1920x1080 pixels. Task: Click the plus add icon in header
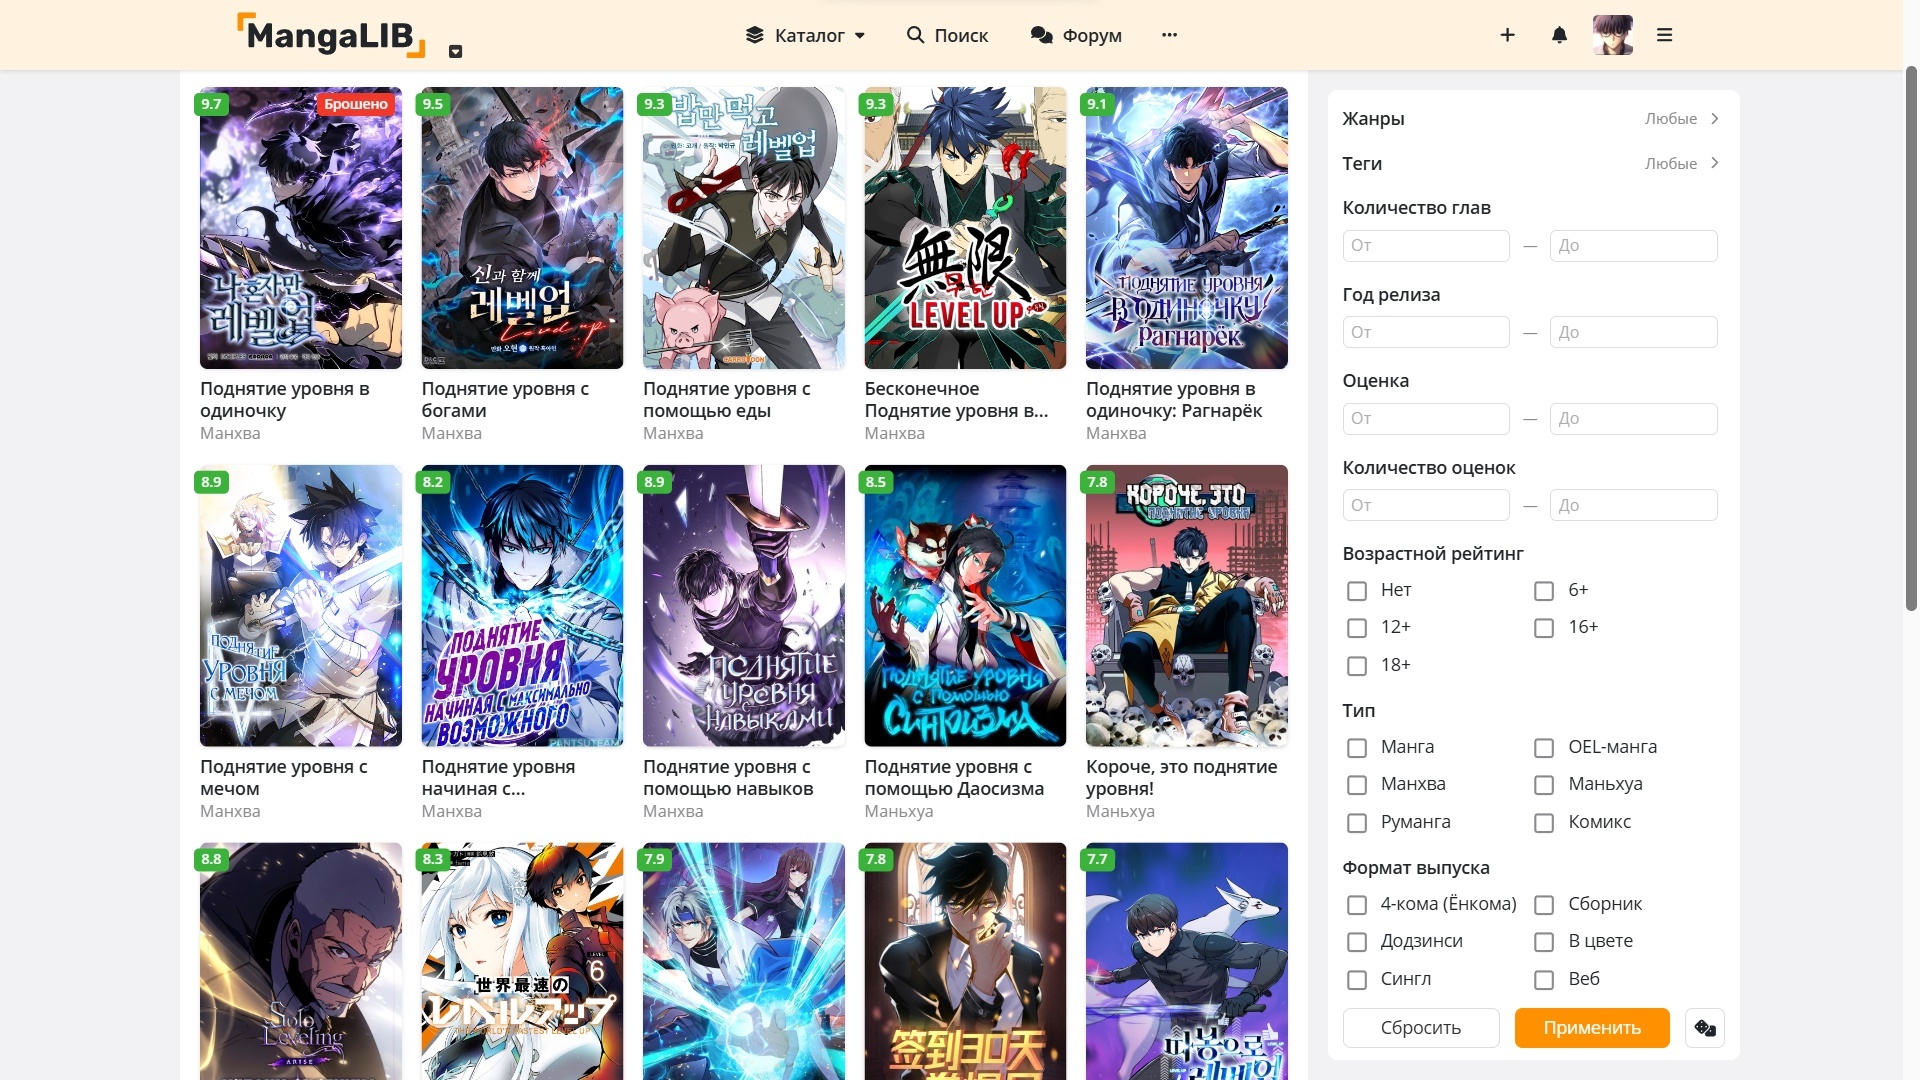(x=1507, y=35)
